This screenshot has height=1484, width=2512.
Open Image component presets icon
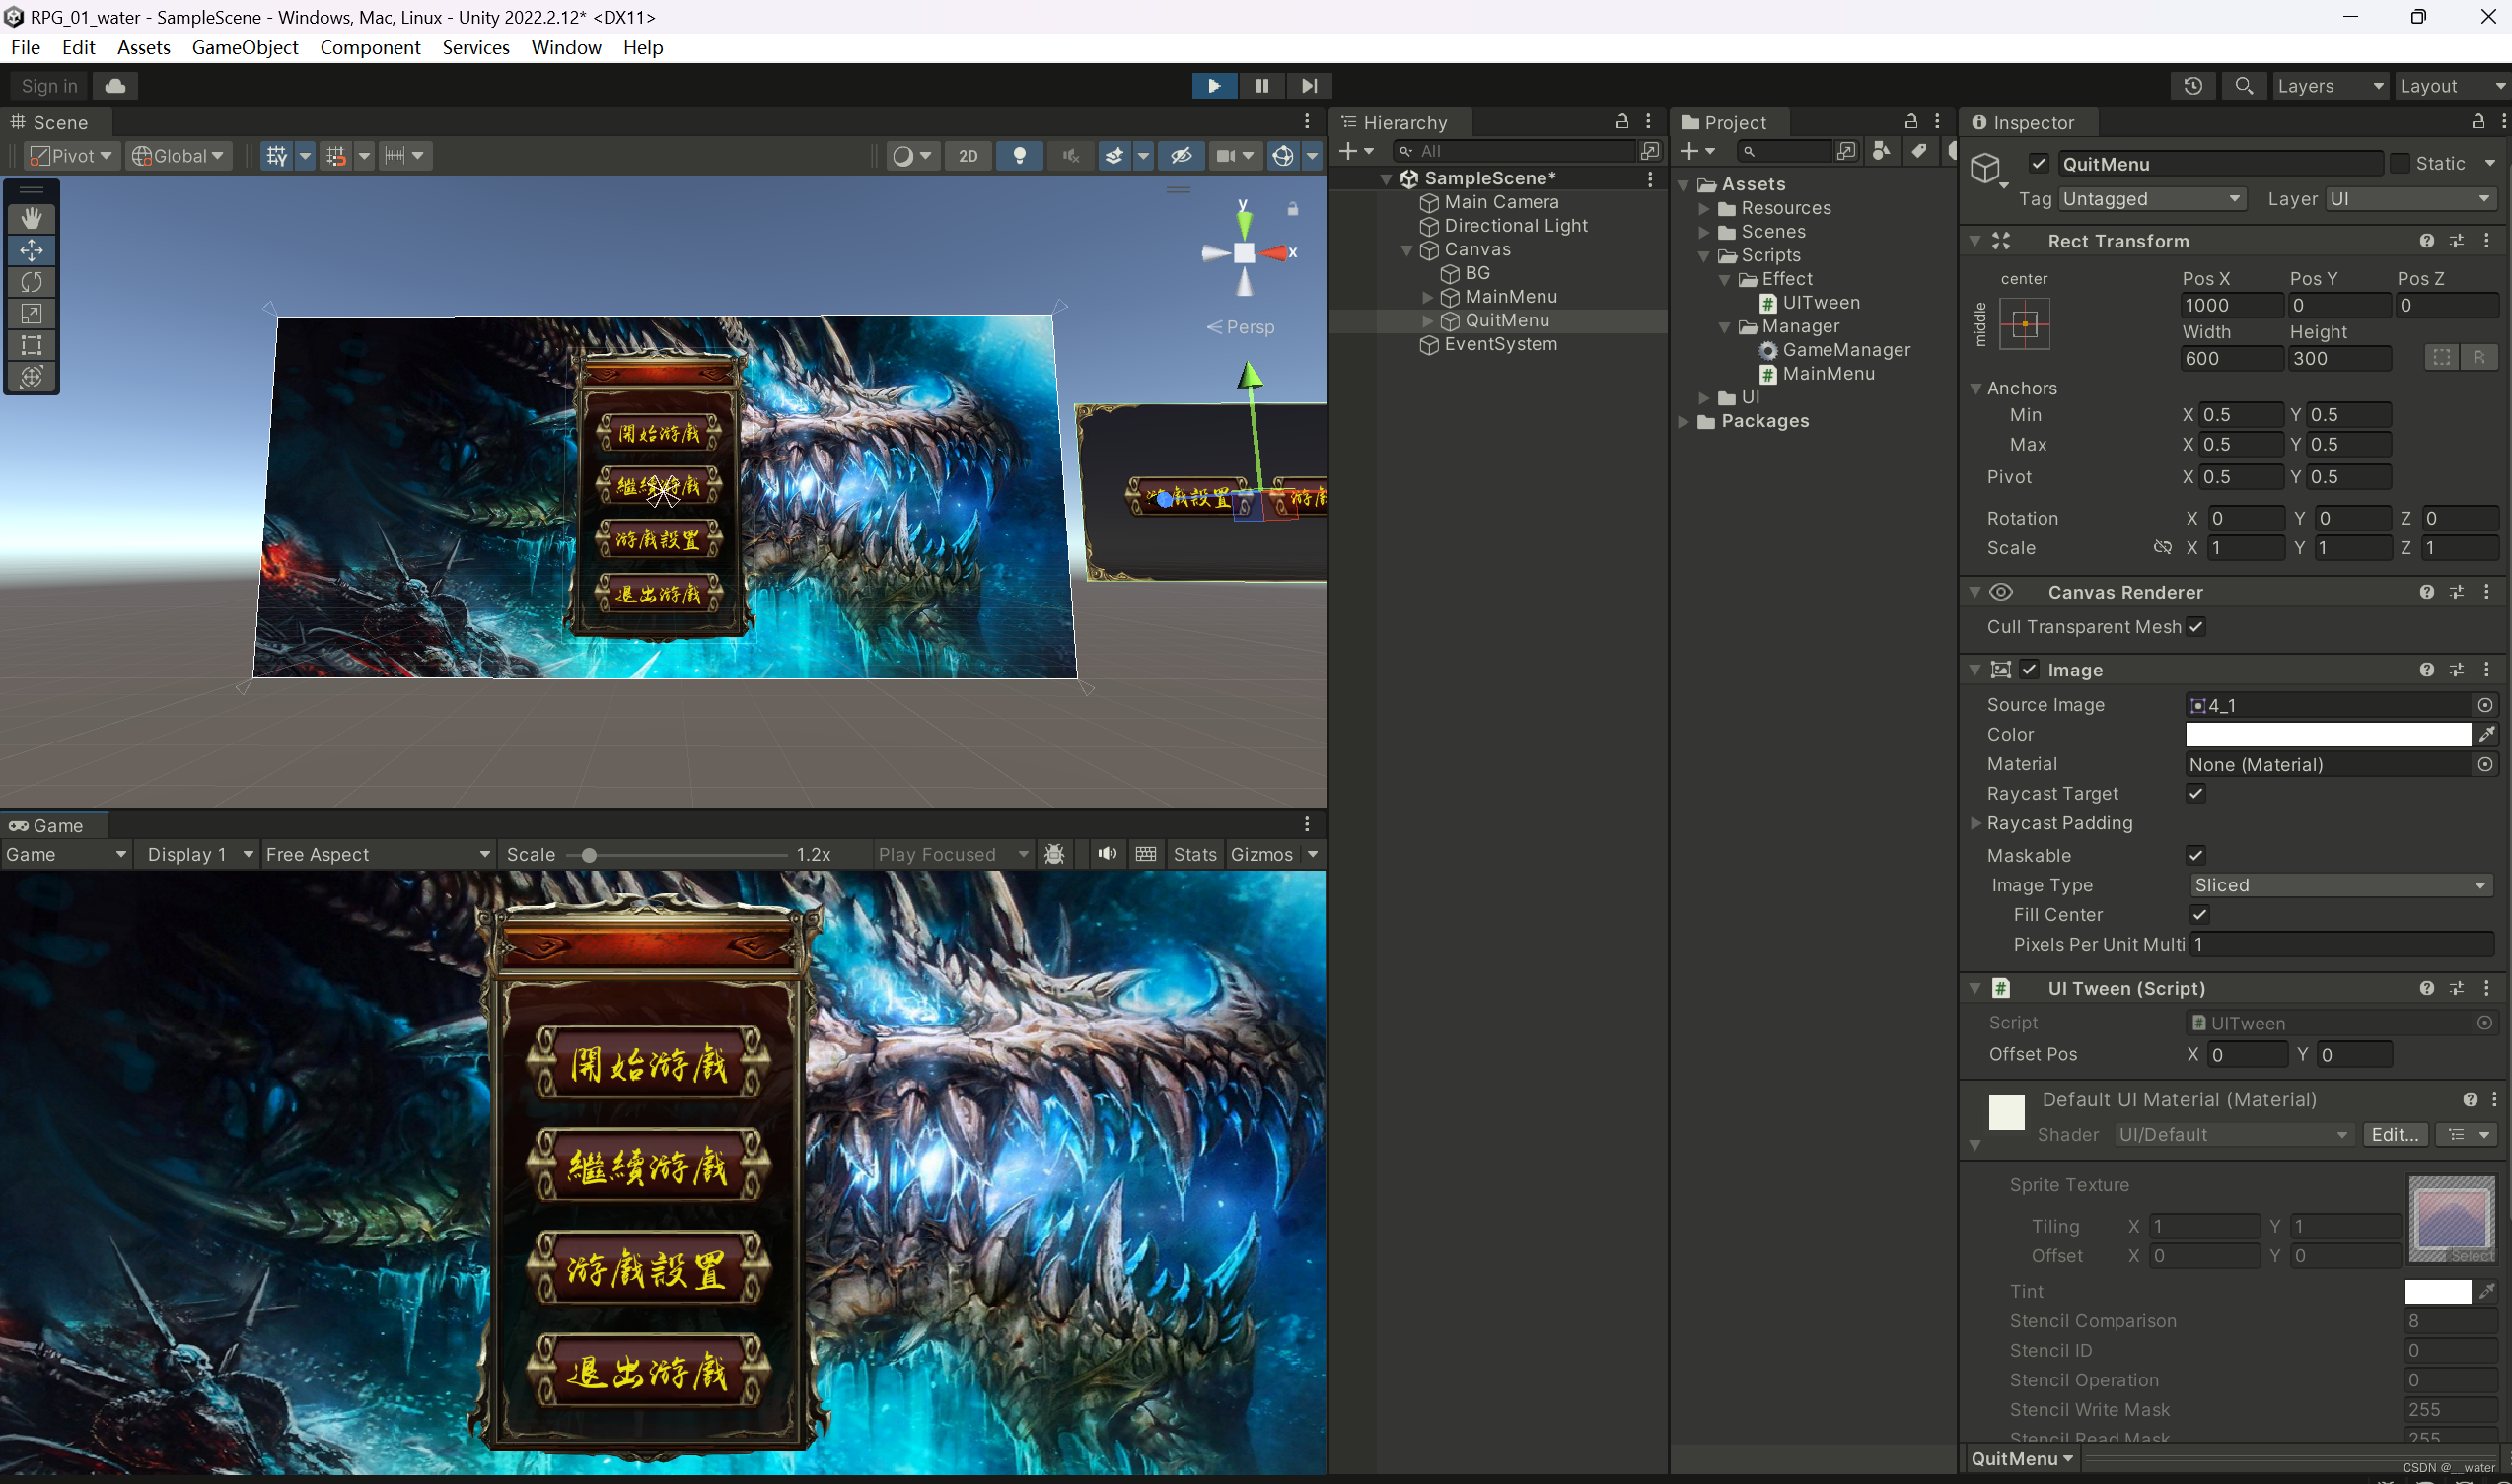pyautogui.click(x=2456, y=670)
